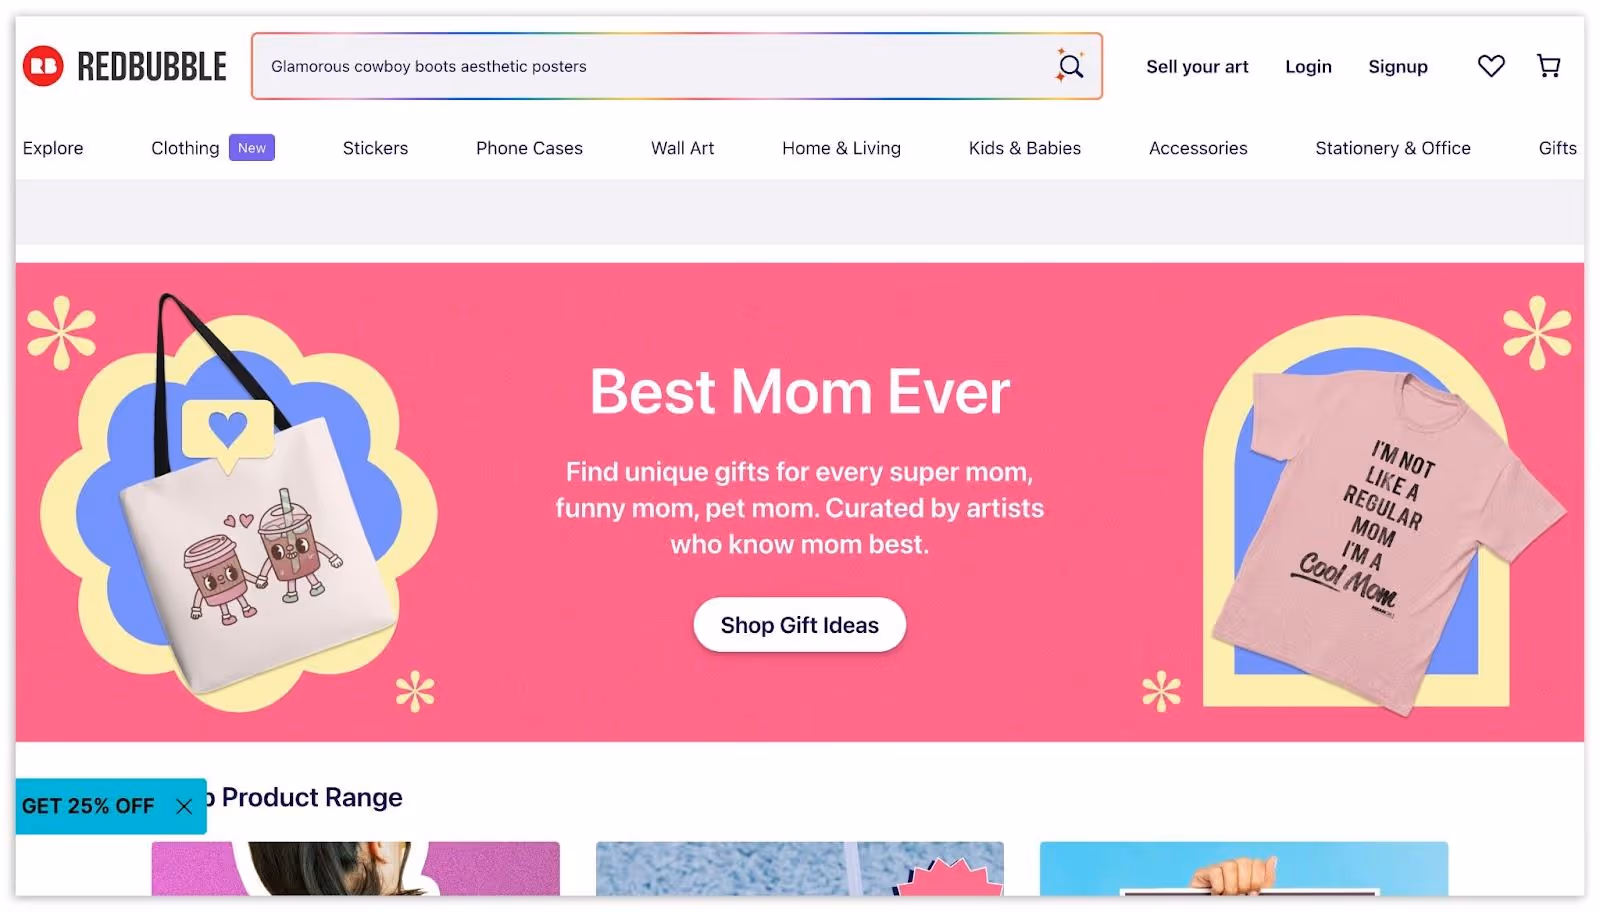Open the Explore menu
The image size is (1600, 912).
click(x=53, y=148)
